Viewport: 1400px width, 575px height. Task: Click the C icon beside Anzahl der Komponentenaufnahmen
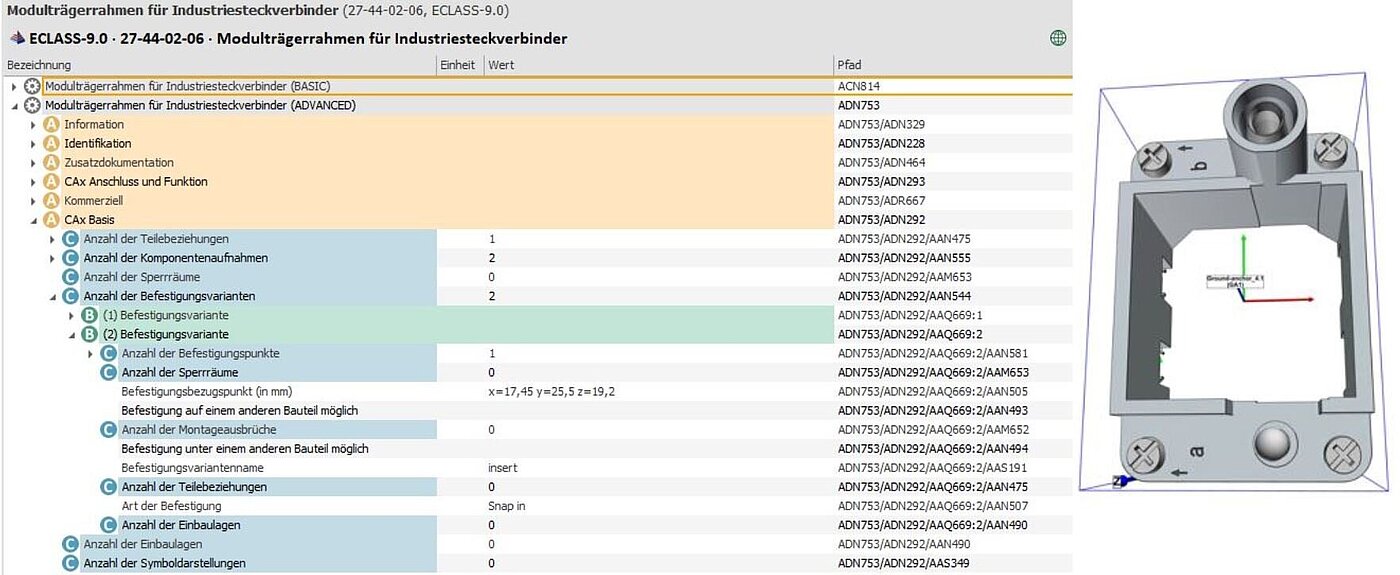click(71, 258)
